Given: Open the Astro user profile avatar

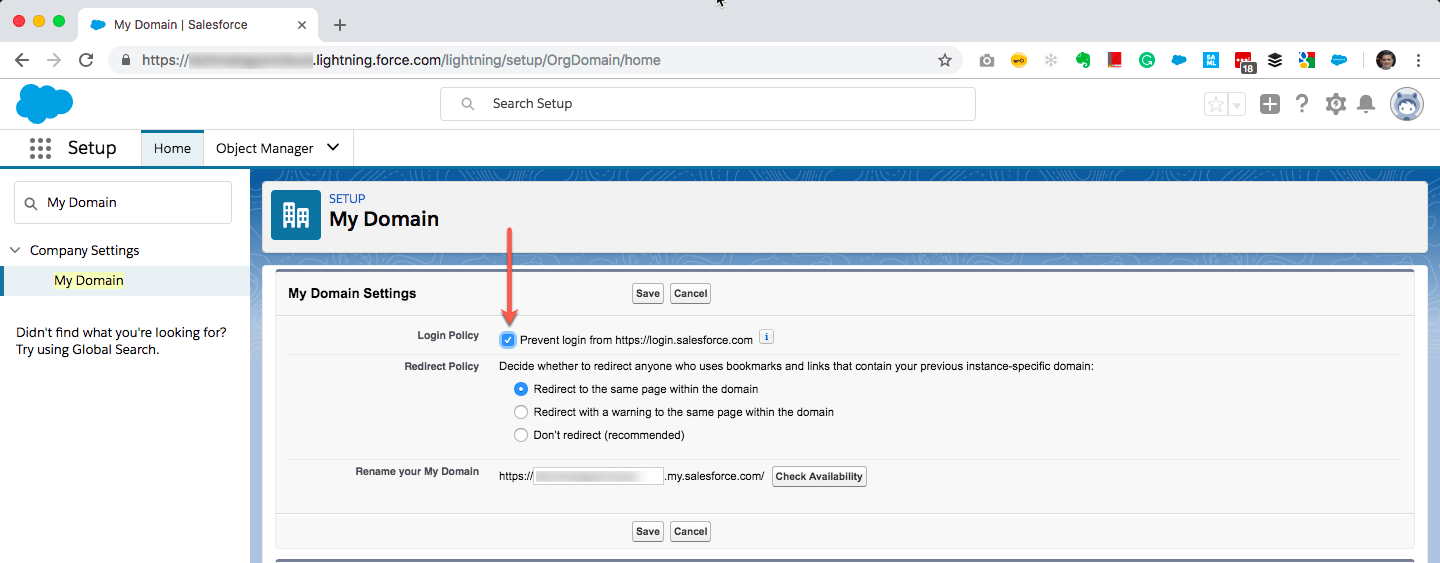Looking at the screenshot, I should 1407,104.
